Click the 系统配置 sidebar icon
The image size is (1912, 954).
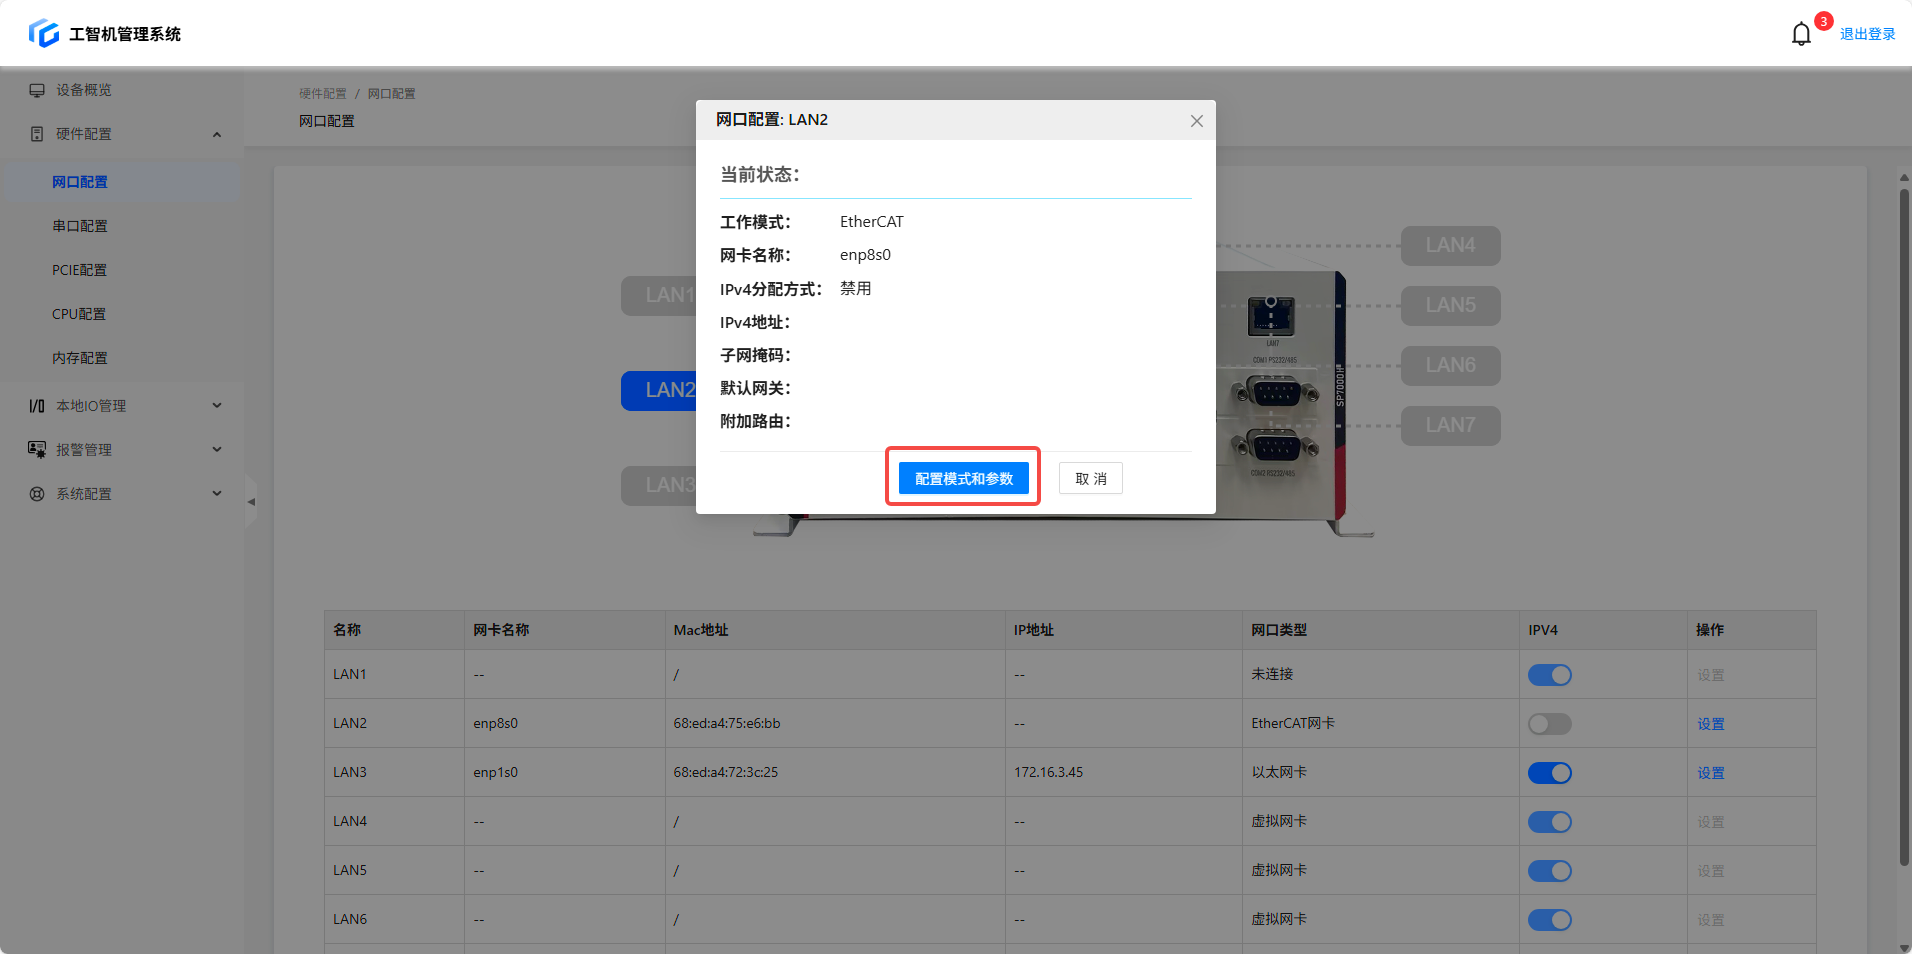(37, 494)
